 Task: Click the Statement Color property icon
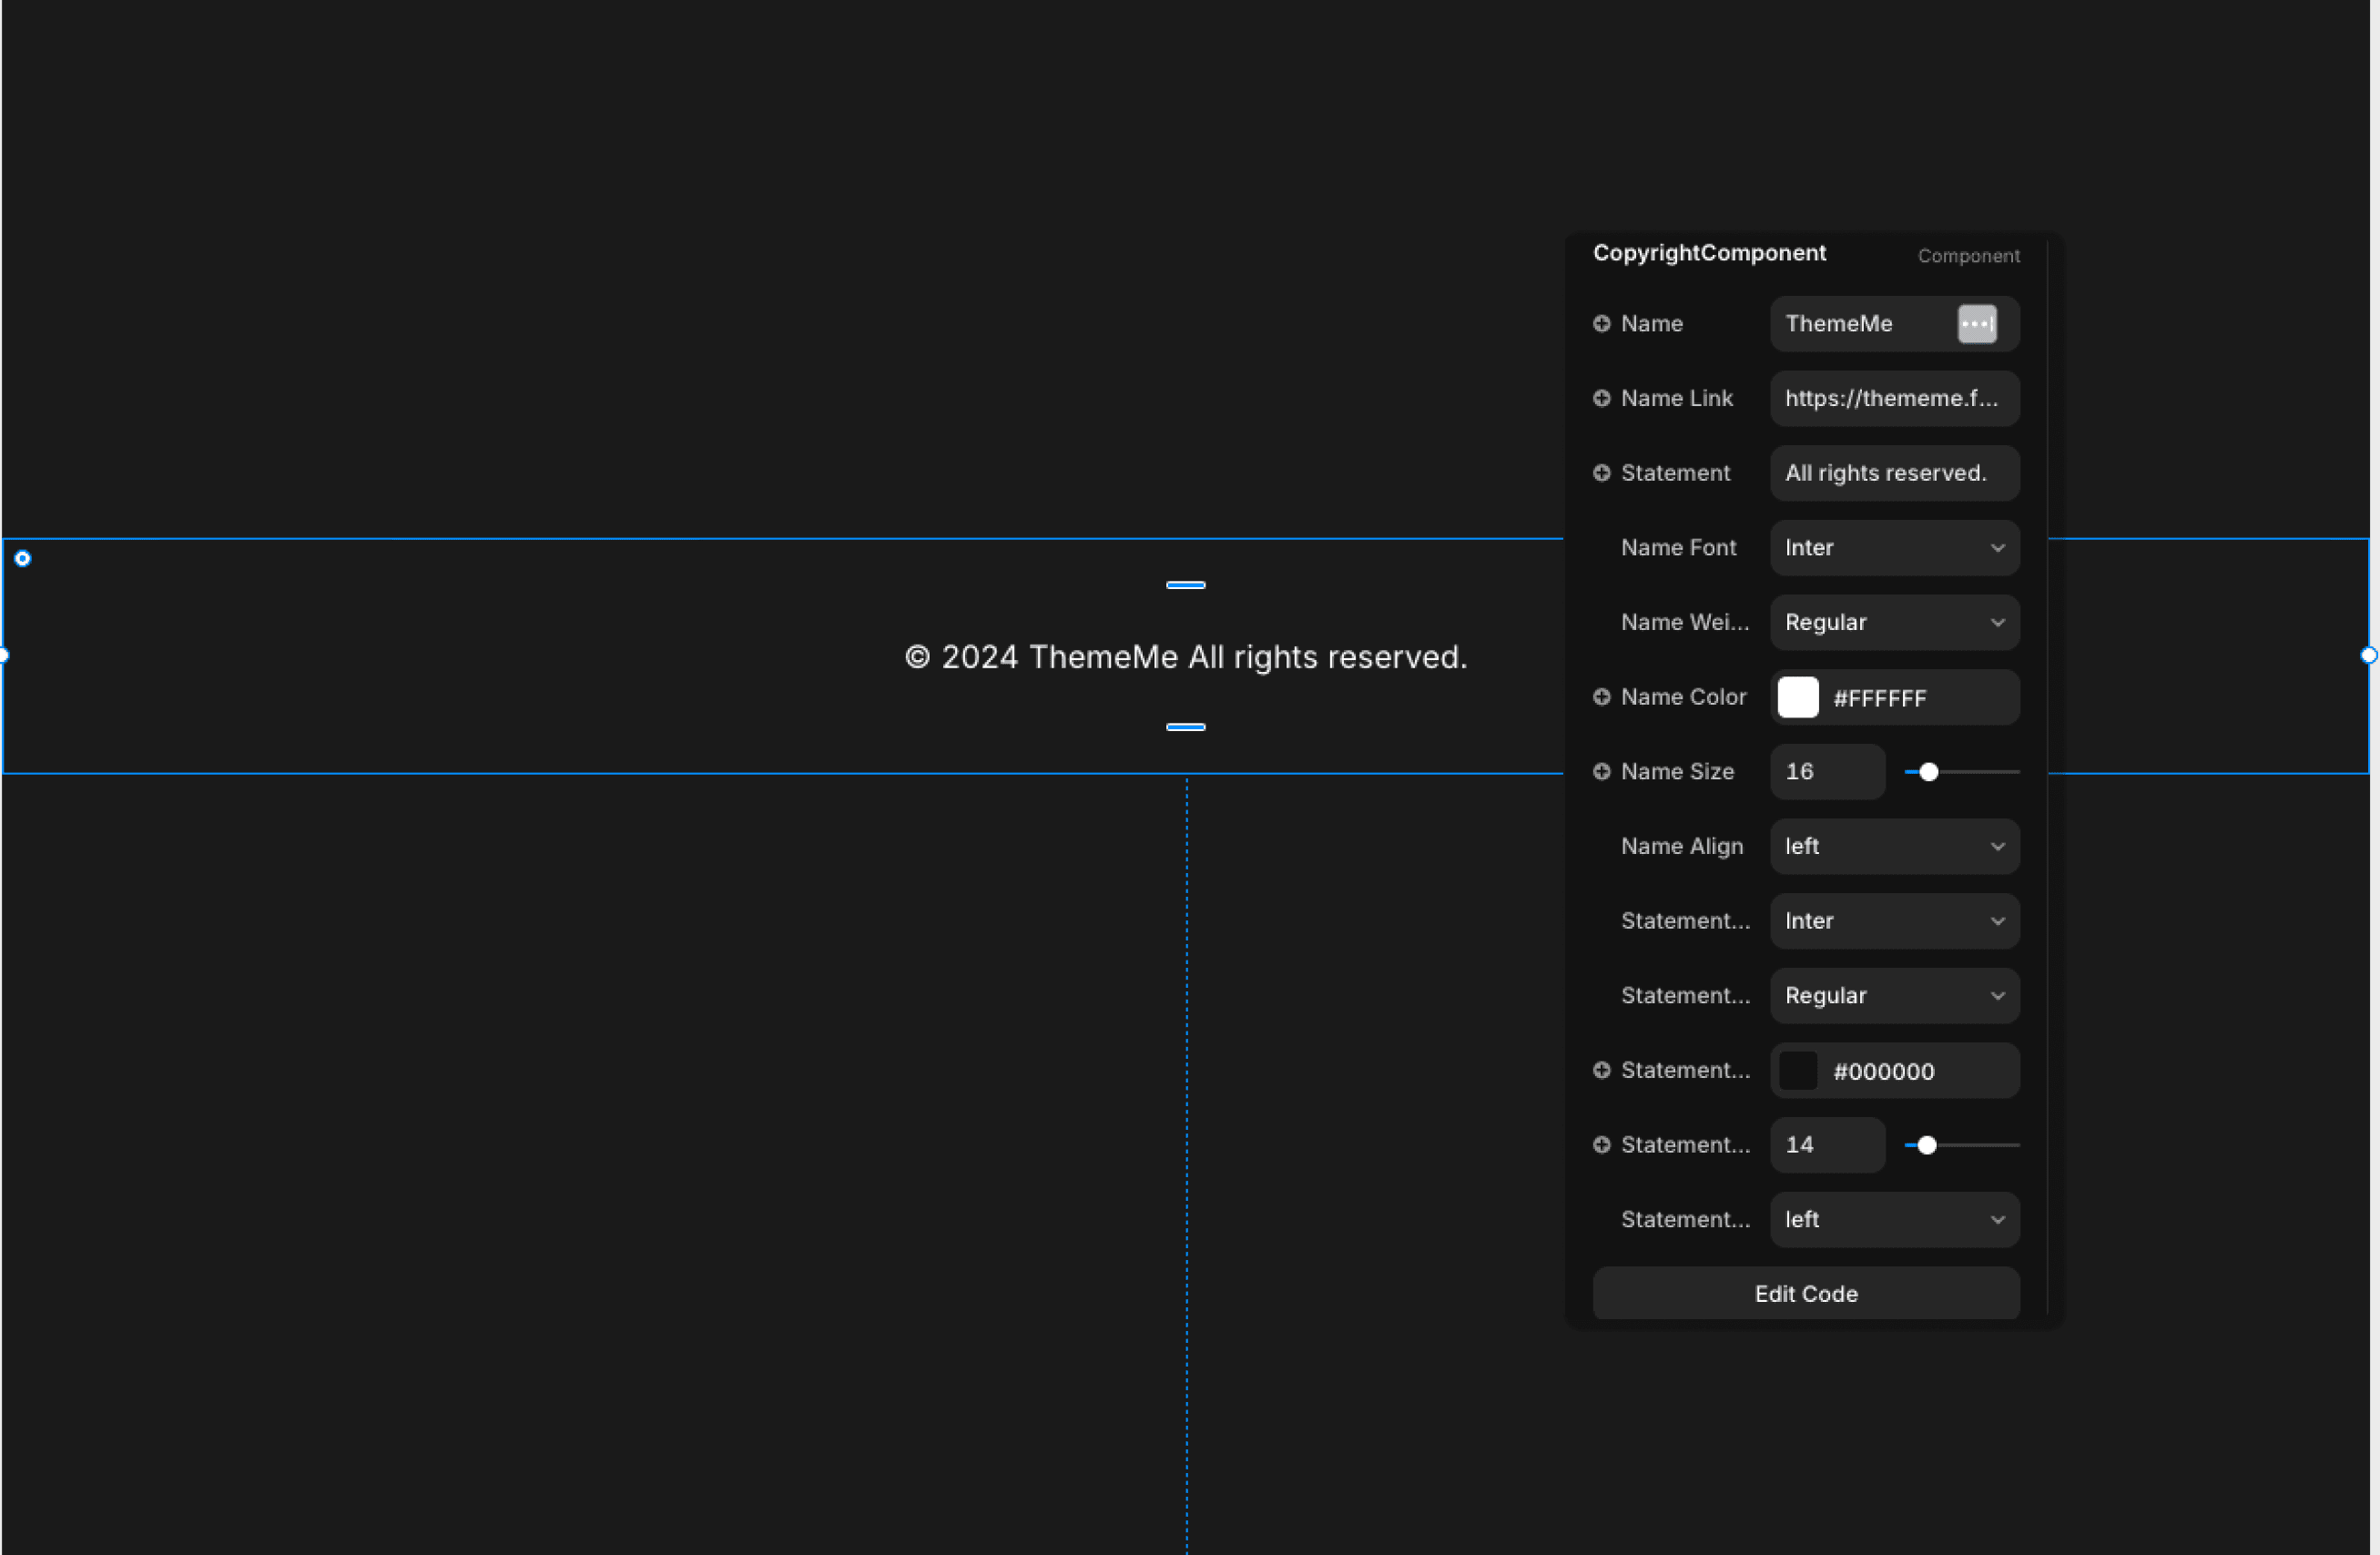click(x=1598, y=1069)
